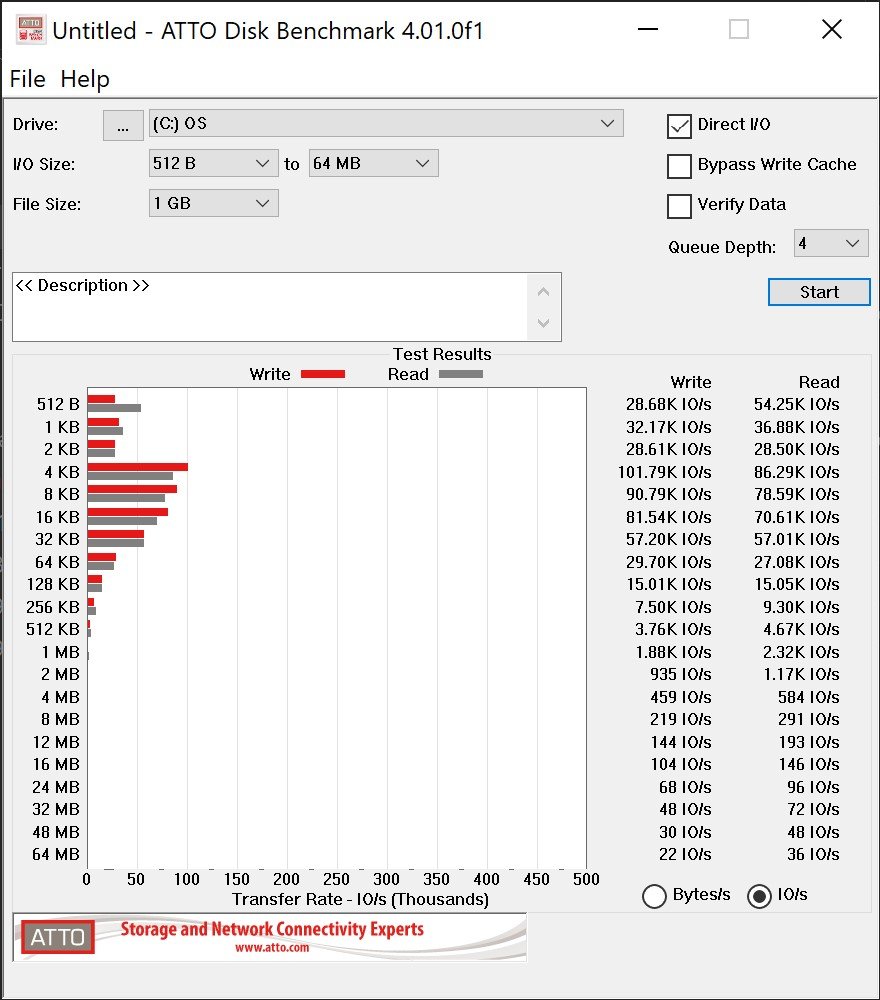Click the ATTO logo in banner

click(57, 937)
